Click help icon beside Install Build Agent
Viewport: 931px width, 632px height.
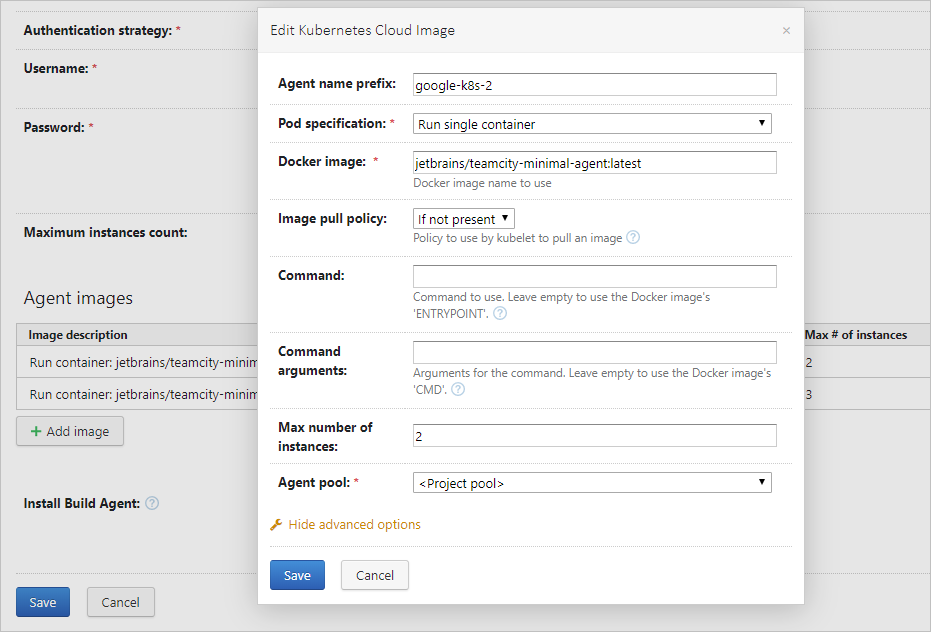(x=152, y=503)
